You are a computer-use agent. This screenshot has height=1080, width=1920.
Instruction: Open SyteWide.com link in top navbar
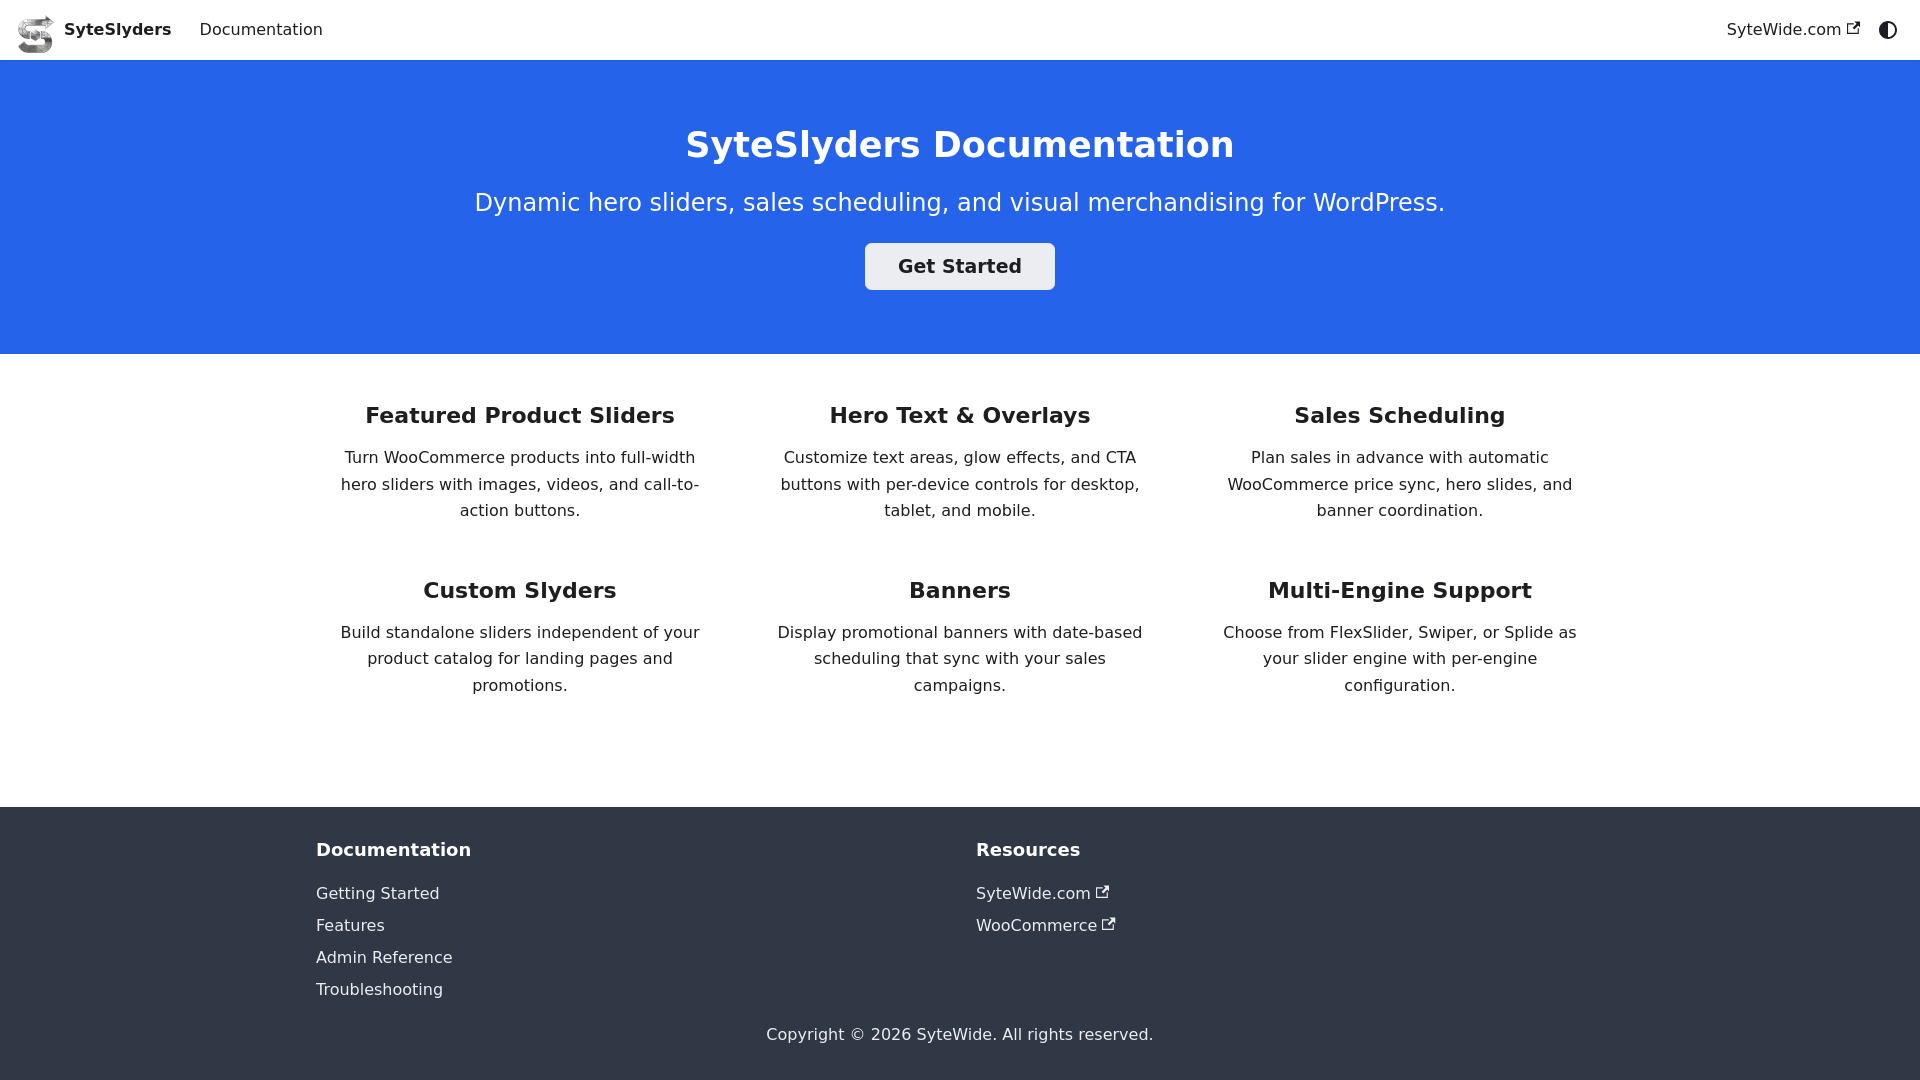tap(1793, 30)
